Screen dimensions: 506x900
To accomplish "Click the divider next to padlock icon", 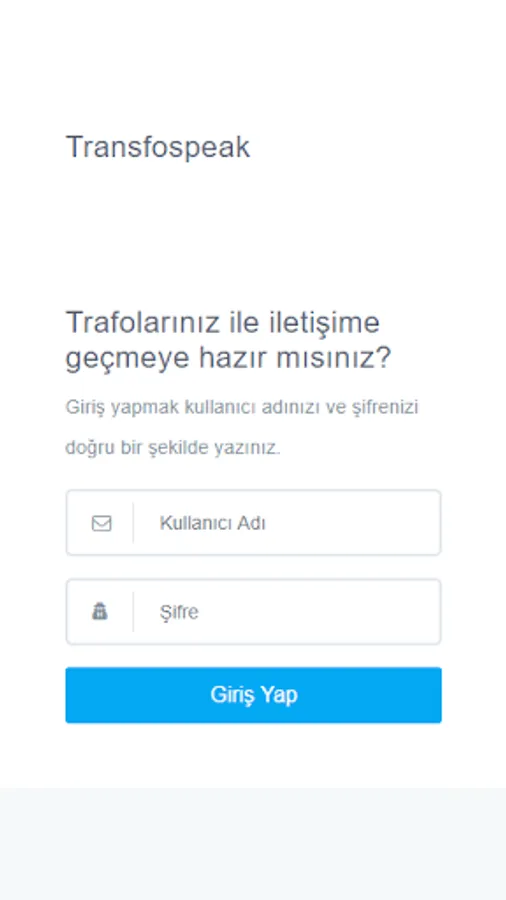I will [133, 612].
